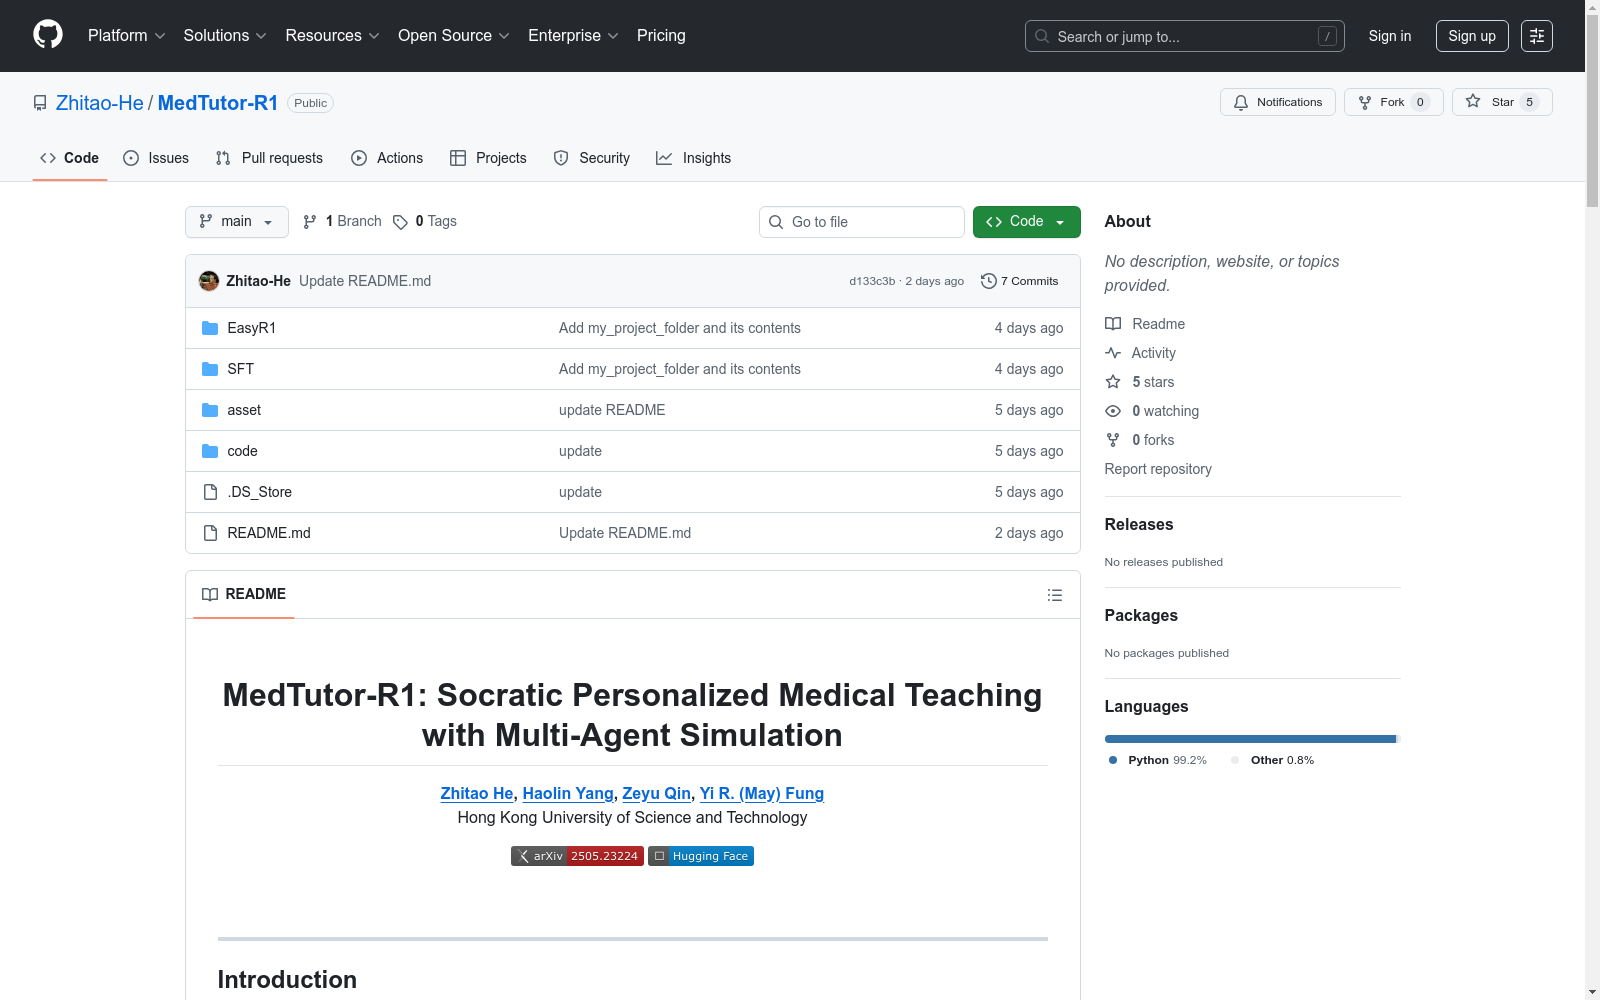The image size is (1600, 1000).
Task: Click the Other 0.8% language entry
Action: click(1273, 760)
